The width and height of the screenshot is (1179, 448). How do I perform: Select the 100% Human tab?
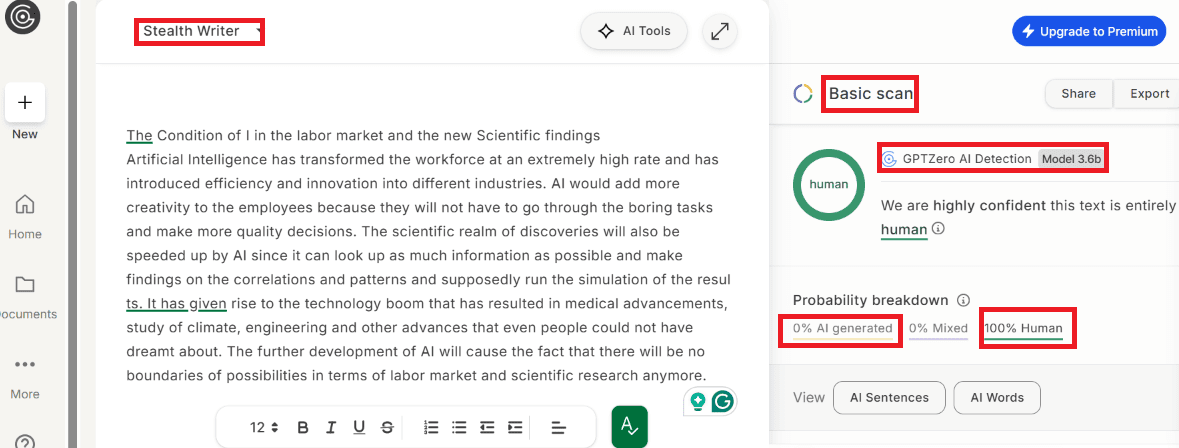pyautogui.click(x=1023, y=328)
